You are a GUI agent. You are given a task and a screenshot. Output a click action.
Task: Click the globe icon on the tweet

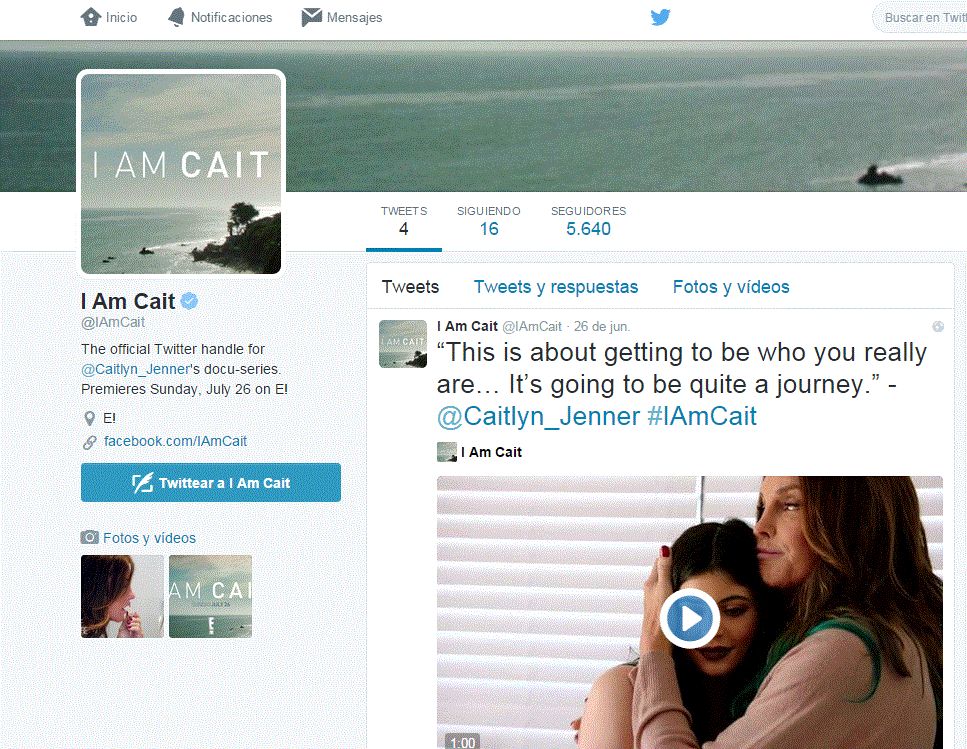point(938,327)
